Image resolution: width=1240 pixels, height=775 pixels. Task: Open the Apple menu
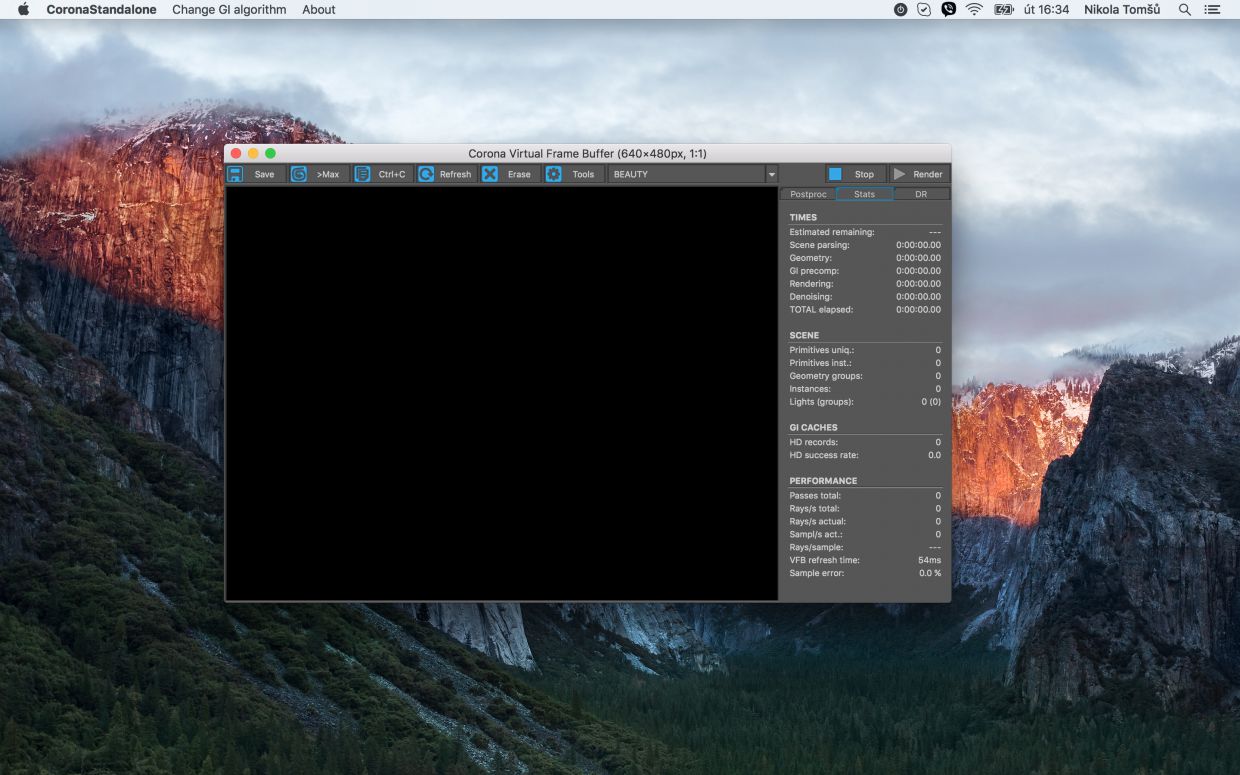[x=24, y=9]
